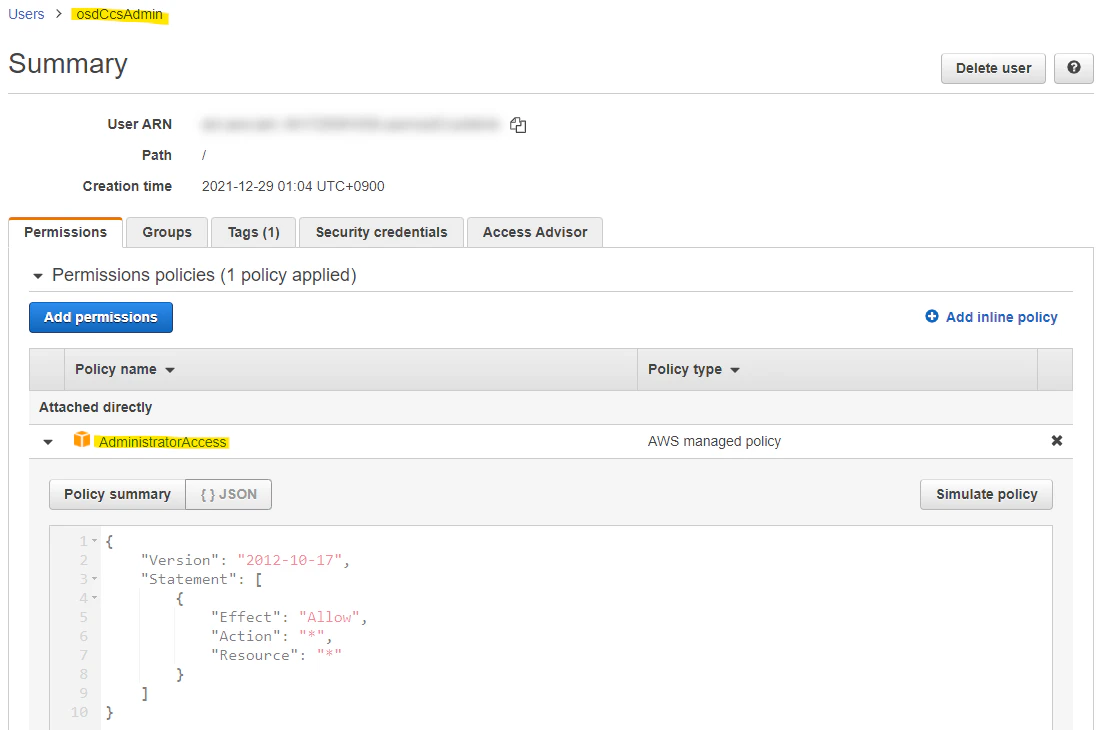Image resolution: width=1112 pixels, height=730 pixels.
Task: Fold the statement object at line 4
Action: click(94, 598)
